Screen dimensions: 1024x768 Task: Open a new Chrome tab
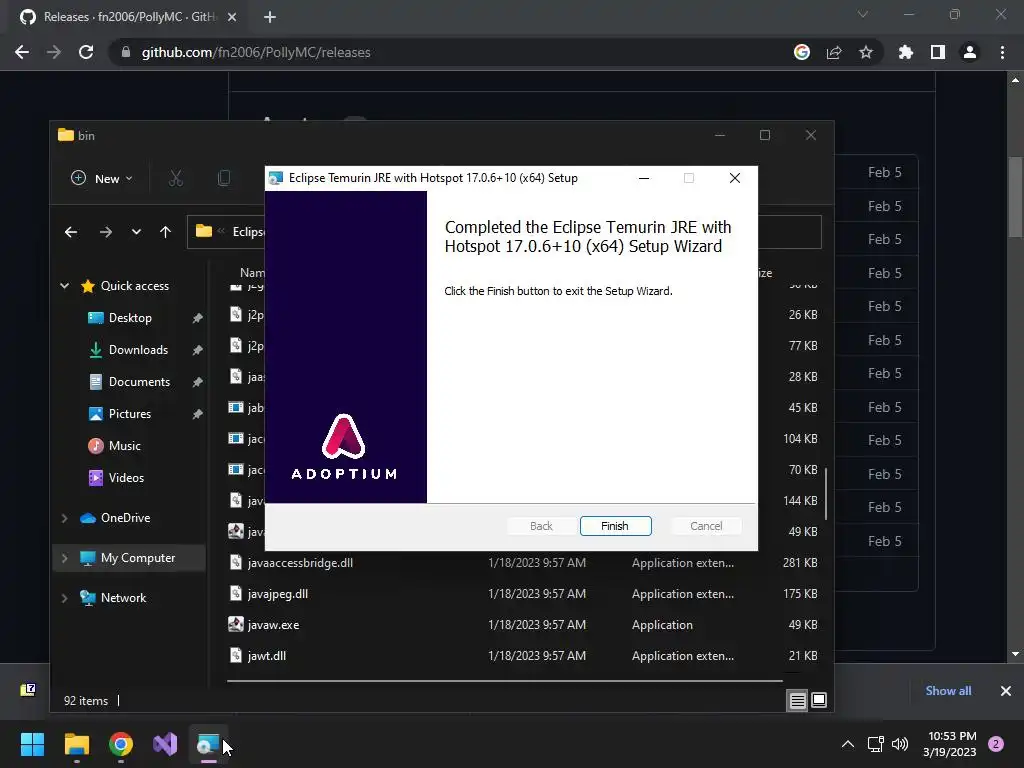click(x=270, y=17)
